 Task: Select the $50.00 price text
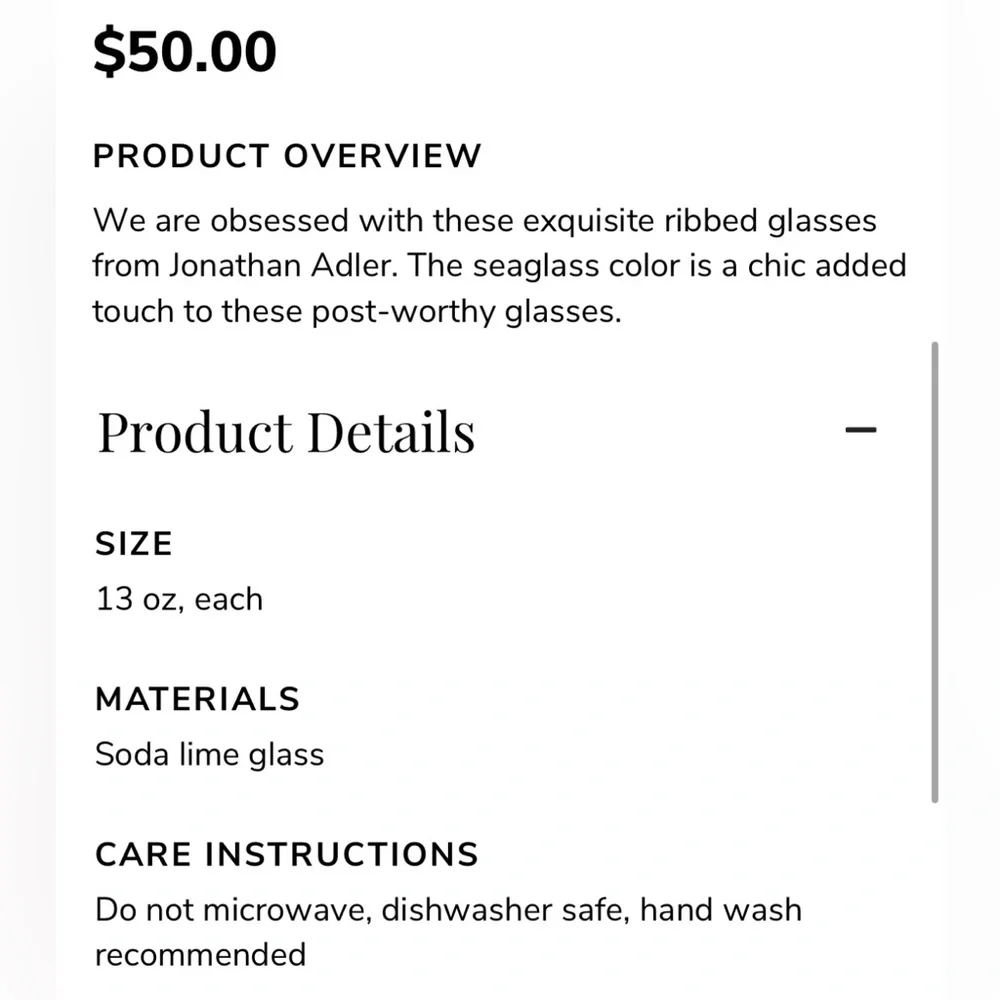click(x=185, y=52)
